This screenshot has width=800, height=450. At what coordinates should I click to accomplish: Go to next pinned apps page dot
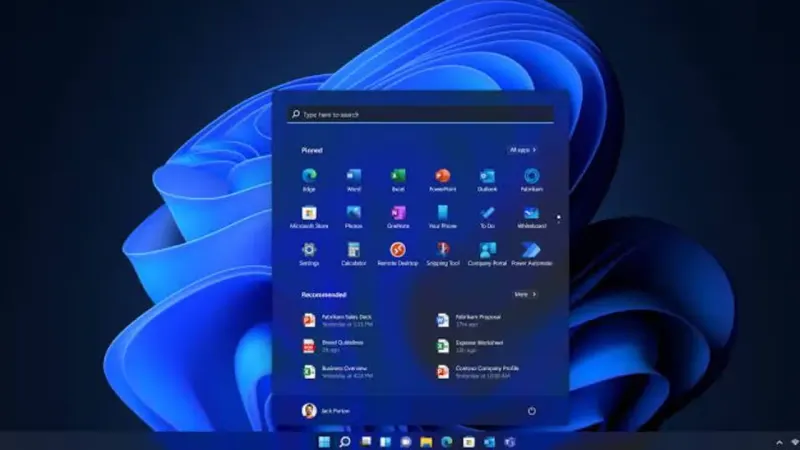click(559, 221)
